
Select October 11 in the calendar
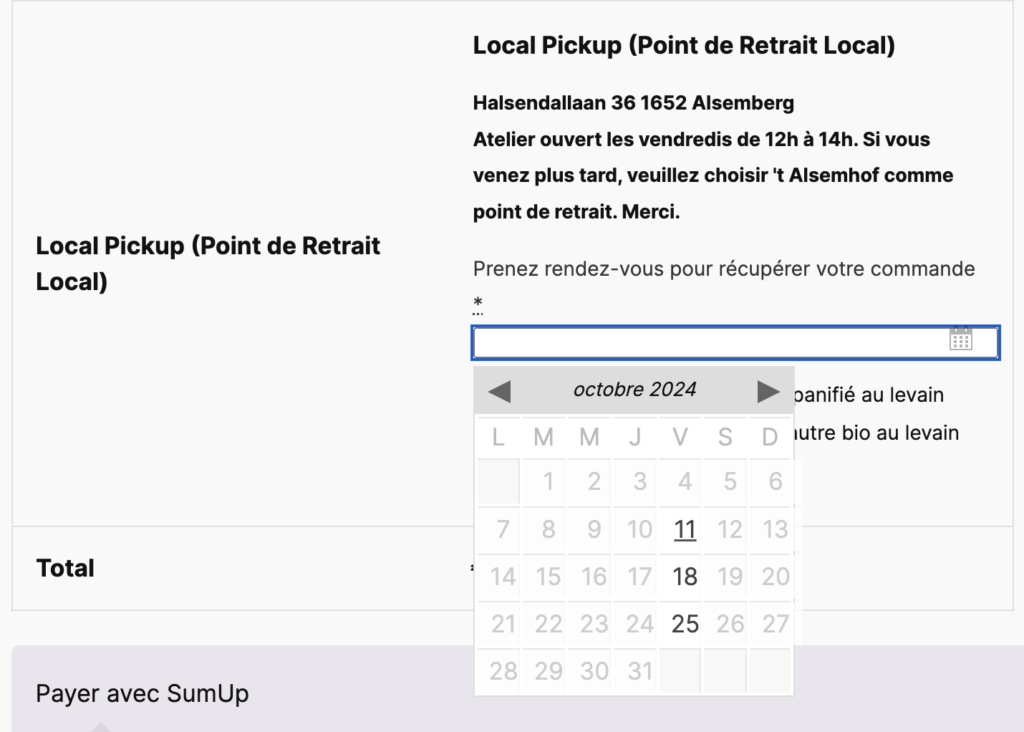(x=684, y=529)
